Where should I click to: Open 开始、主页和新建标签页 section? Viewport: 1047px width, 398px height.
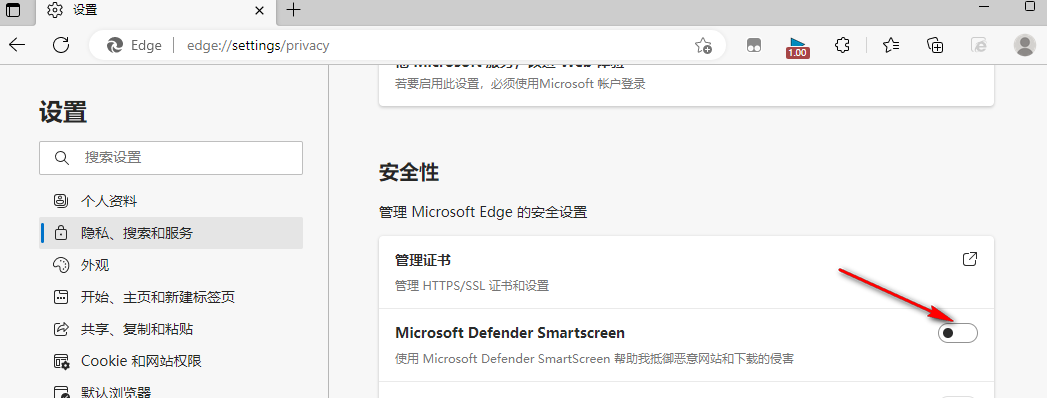[x=171, y=297]
